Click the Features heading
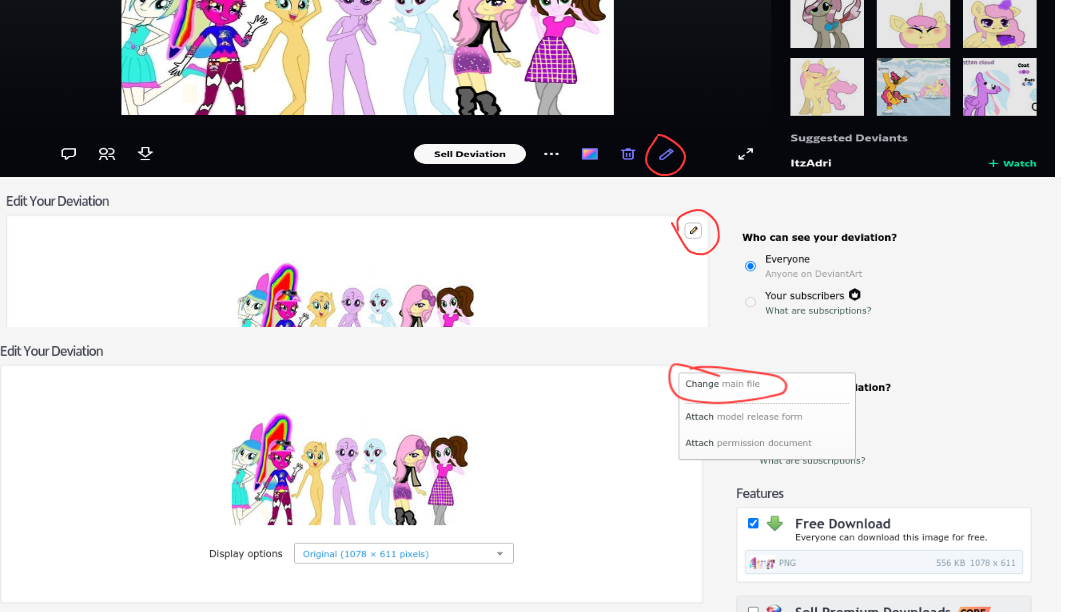Viewport: 1084px width, 612px height. click(x=760, y=493)
